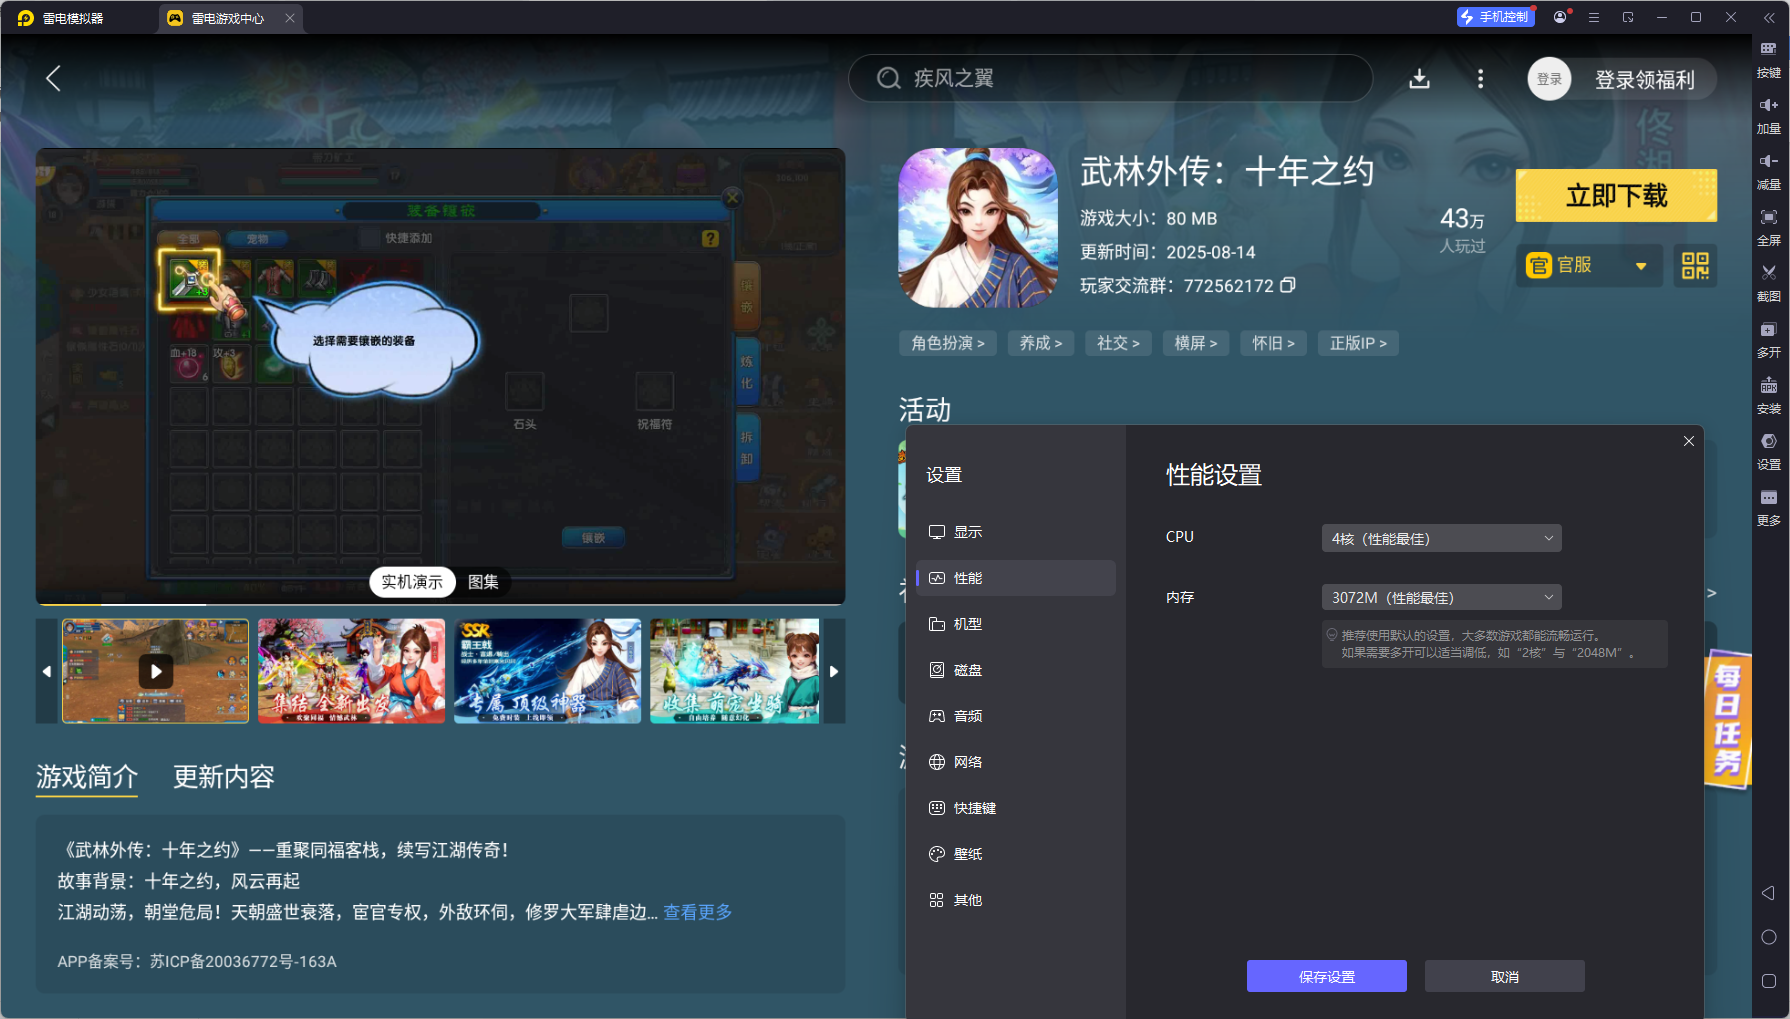Viewport: 1790px width, 1019px height.
Task: Show 更多 sidebar tools
Action: click(1768, 507)
